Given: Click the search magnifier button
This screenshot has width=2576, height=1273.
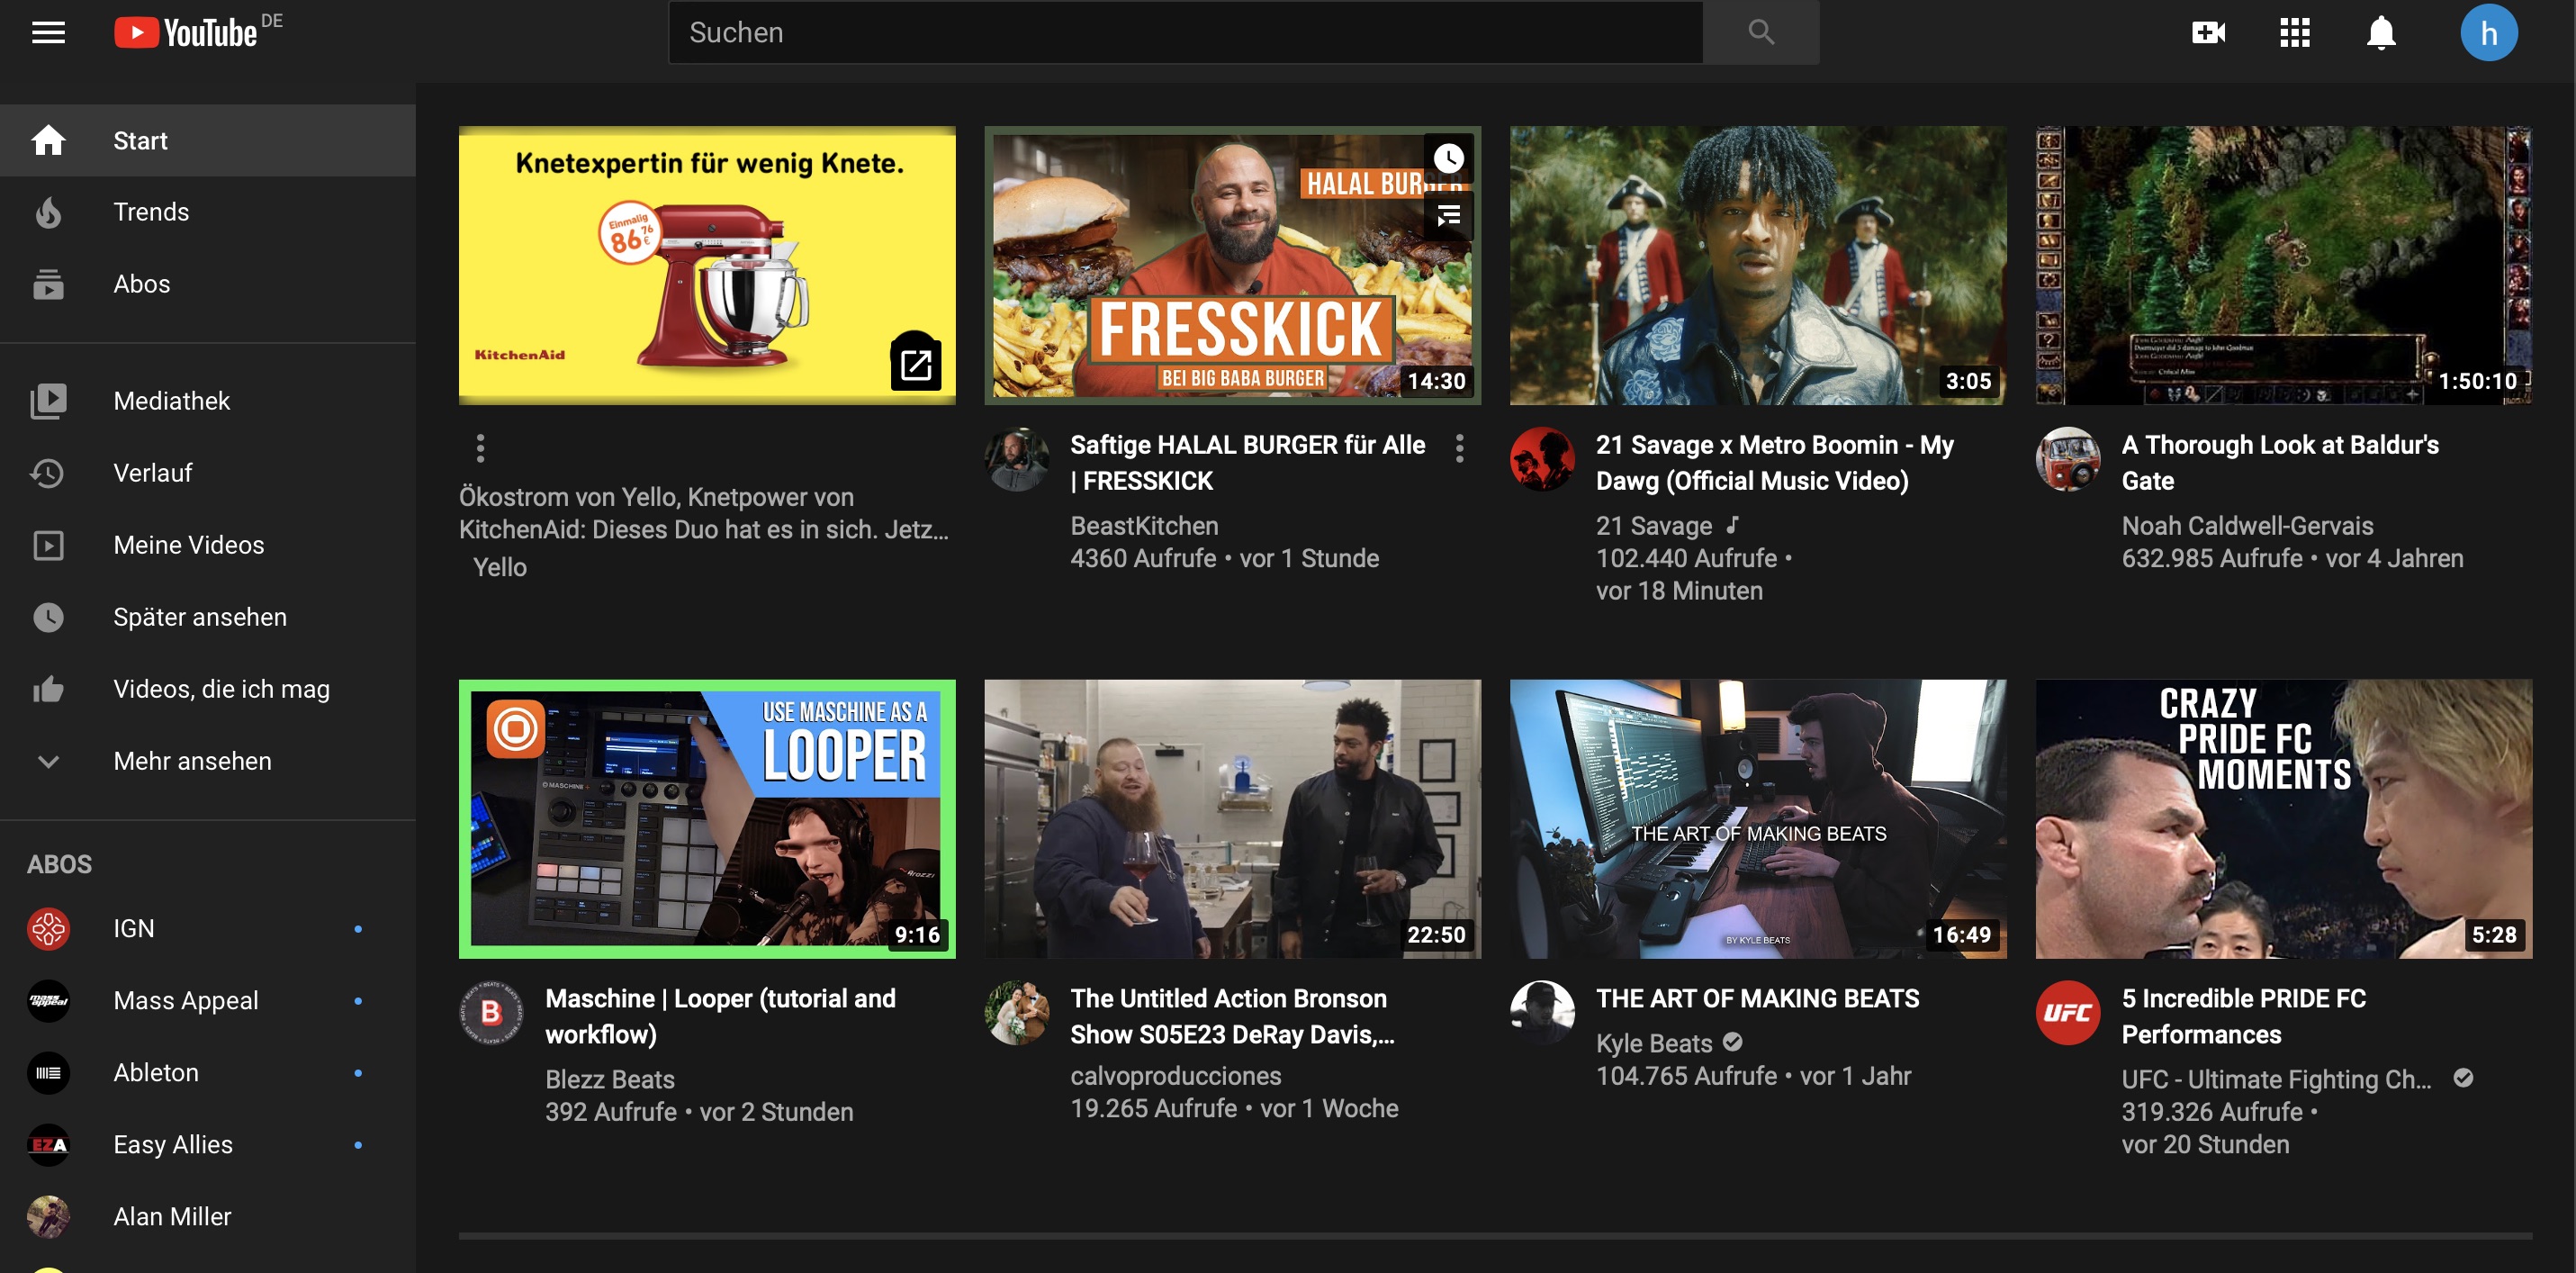Looking at the screenshot, I should (1760, 33).
